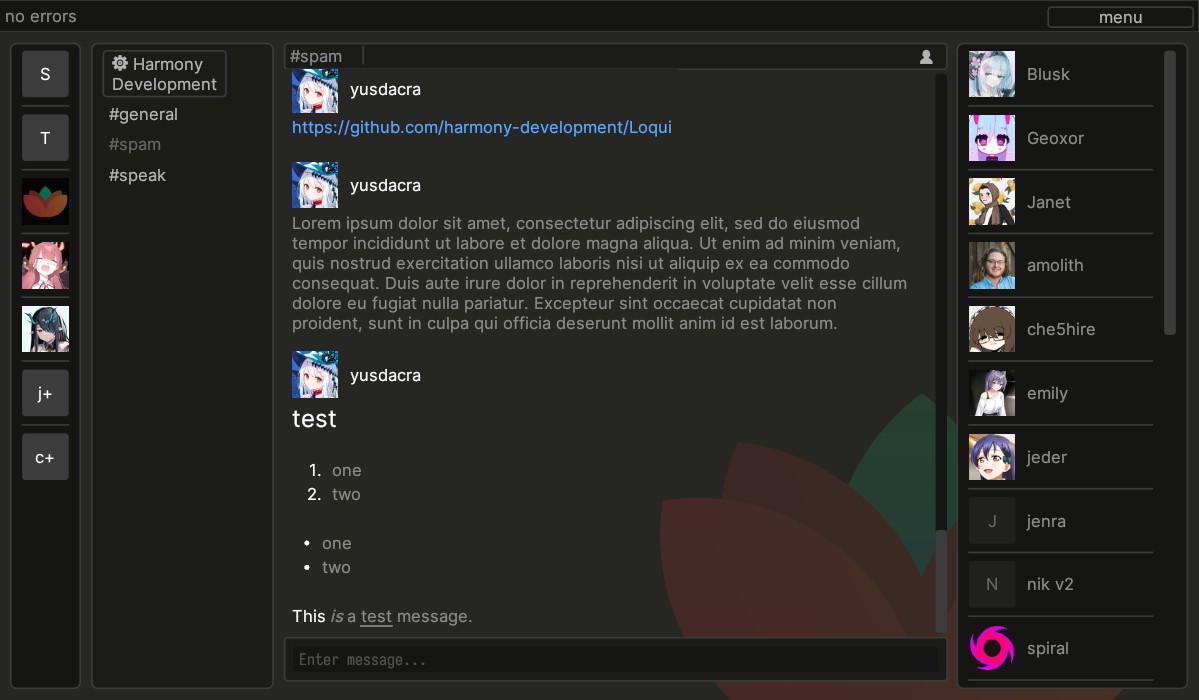Viewport: 1199px width, 700px height.
Task: Click Geoxor's avatar in member list
Action: click(x=992, y=138)
